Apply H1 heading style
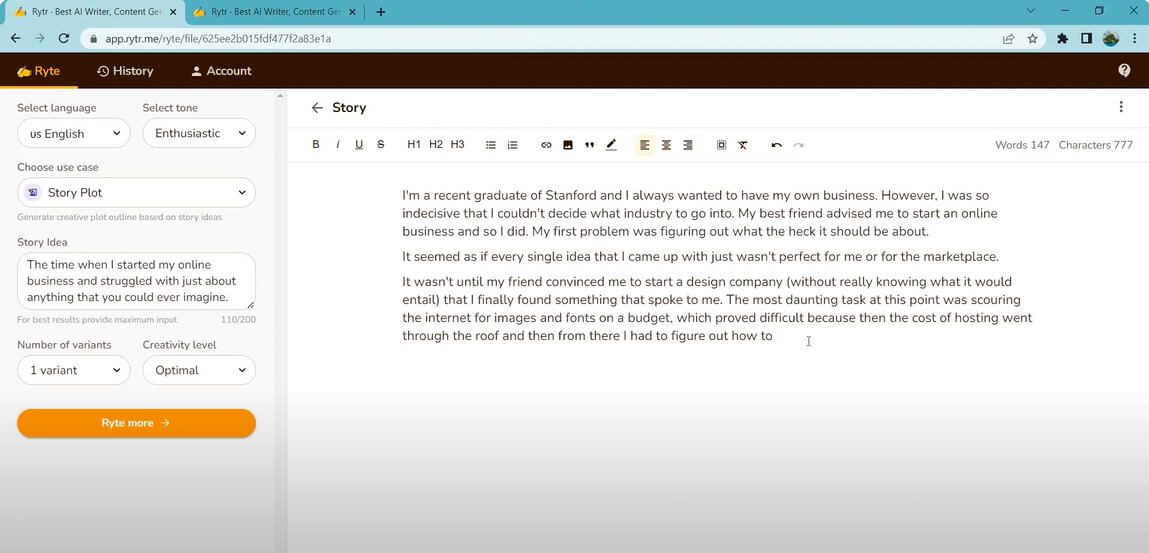Screen dimensions: 1149x553 pos(414,145)
